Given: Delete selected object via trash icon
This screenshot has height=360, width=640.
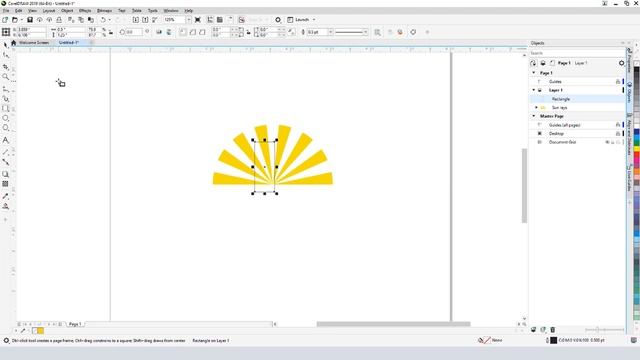Looking at the screenshot, I should (x=553, y=329).
